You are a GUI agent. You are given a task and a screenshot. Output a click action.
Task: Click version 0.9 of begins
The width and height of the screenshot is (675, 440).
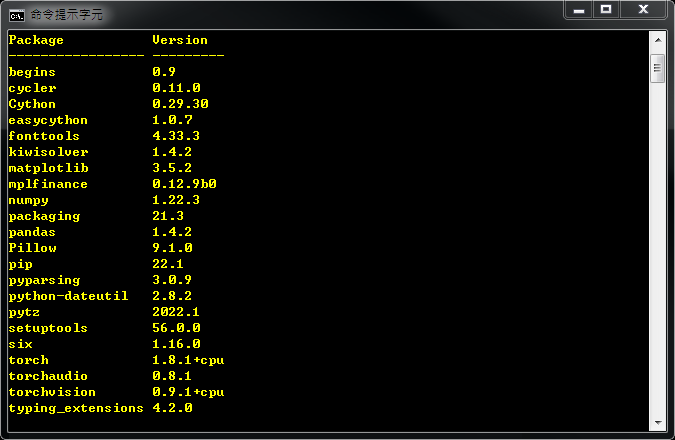coord(164,72)
